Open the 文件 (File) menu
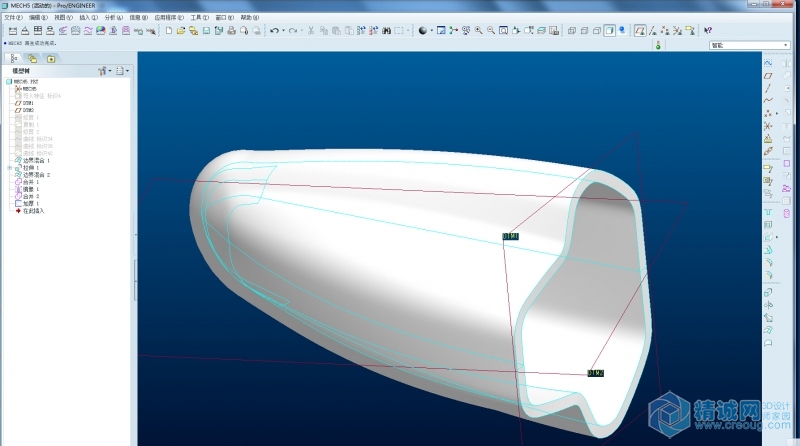This screenshot has height=446, width=800. pos(14,18)
